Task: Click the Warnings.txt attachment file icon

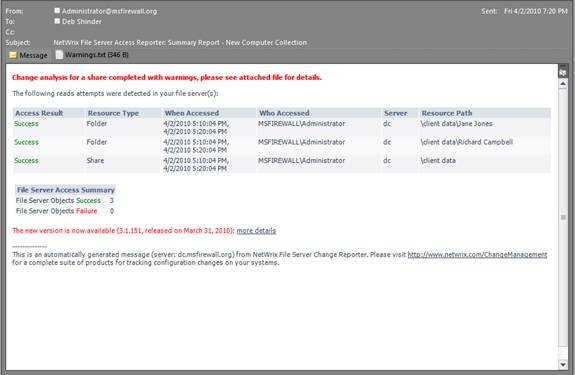Action: click(59, 55)
